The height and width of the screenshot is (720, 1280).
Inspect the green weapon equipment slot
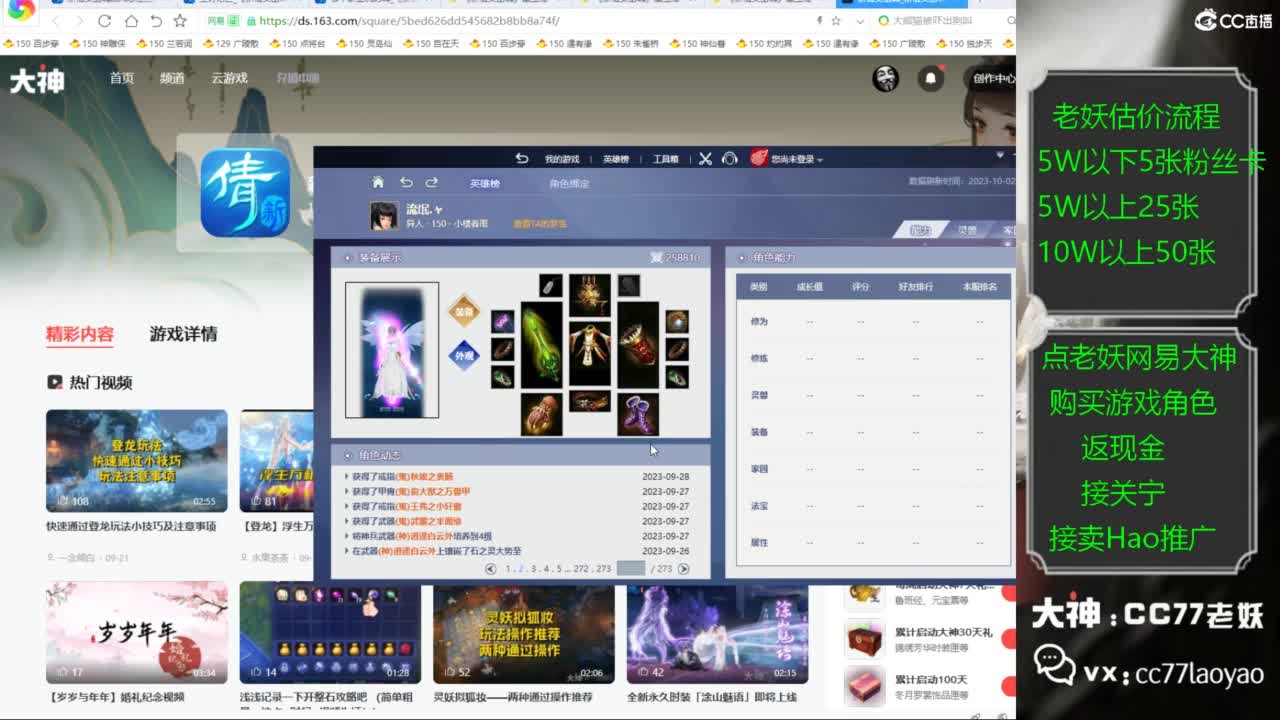[541, 345]
